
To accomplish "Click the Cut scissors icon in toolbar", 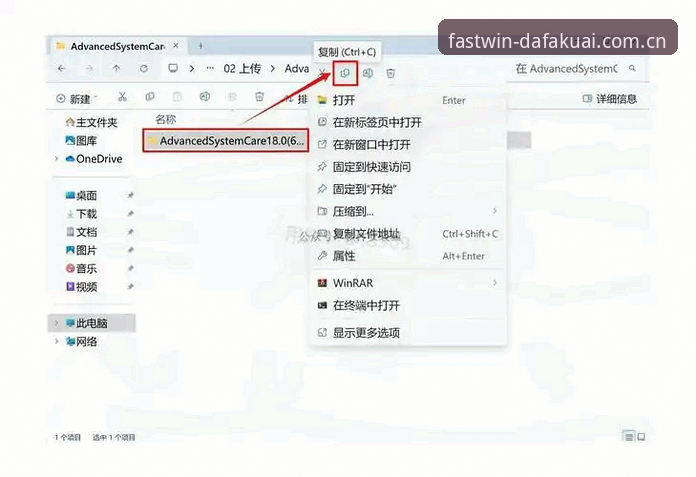I will click(123, 97).
